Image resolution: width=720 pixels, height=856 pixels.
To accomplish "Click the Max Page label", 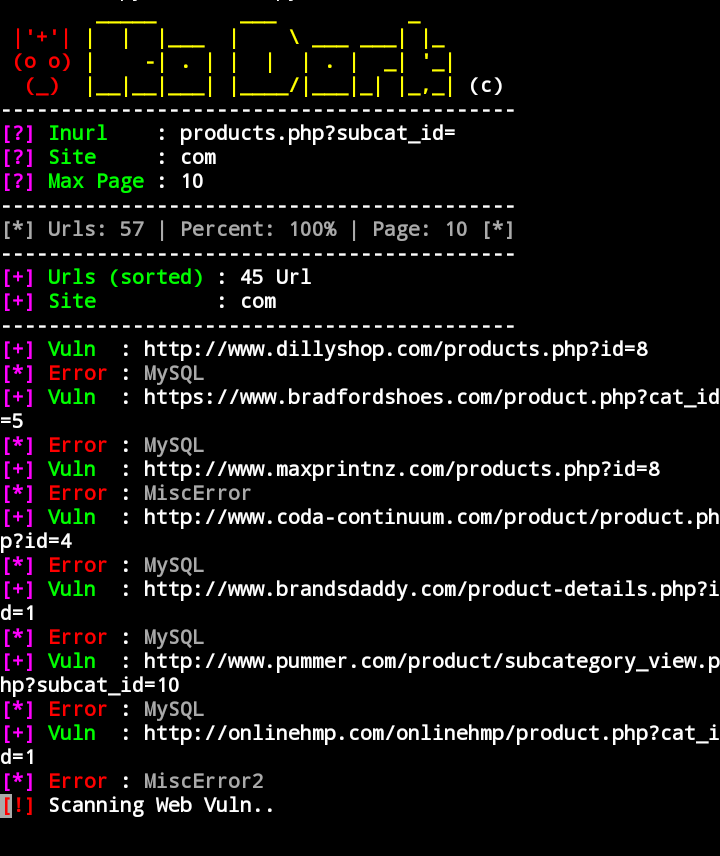I will (x=96, y=181).
